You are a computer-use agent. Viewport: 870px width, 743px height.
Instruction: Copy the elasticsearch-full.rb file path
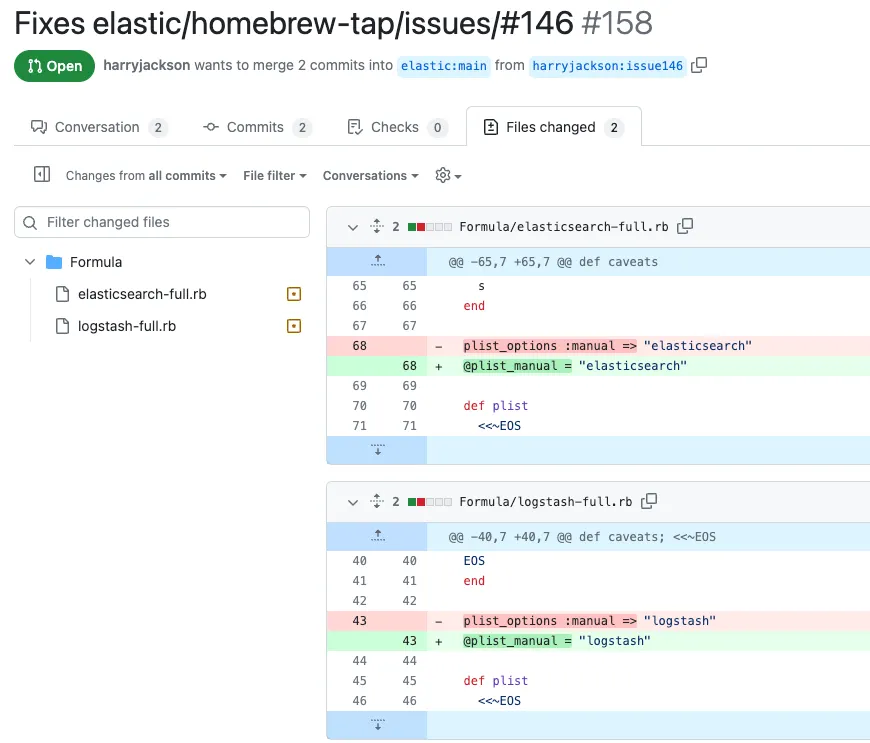pyautogui.click(x=685, y=226)
